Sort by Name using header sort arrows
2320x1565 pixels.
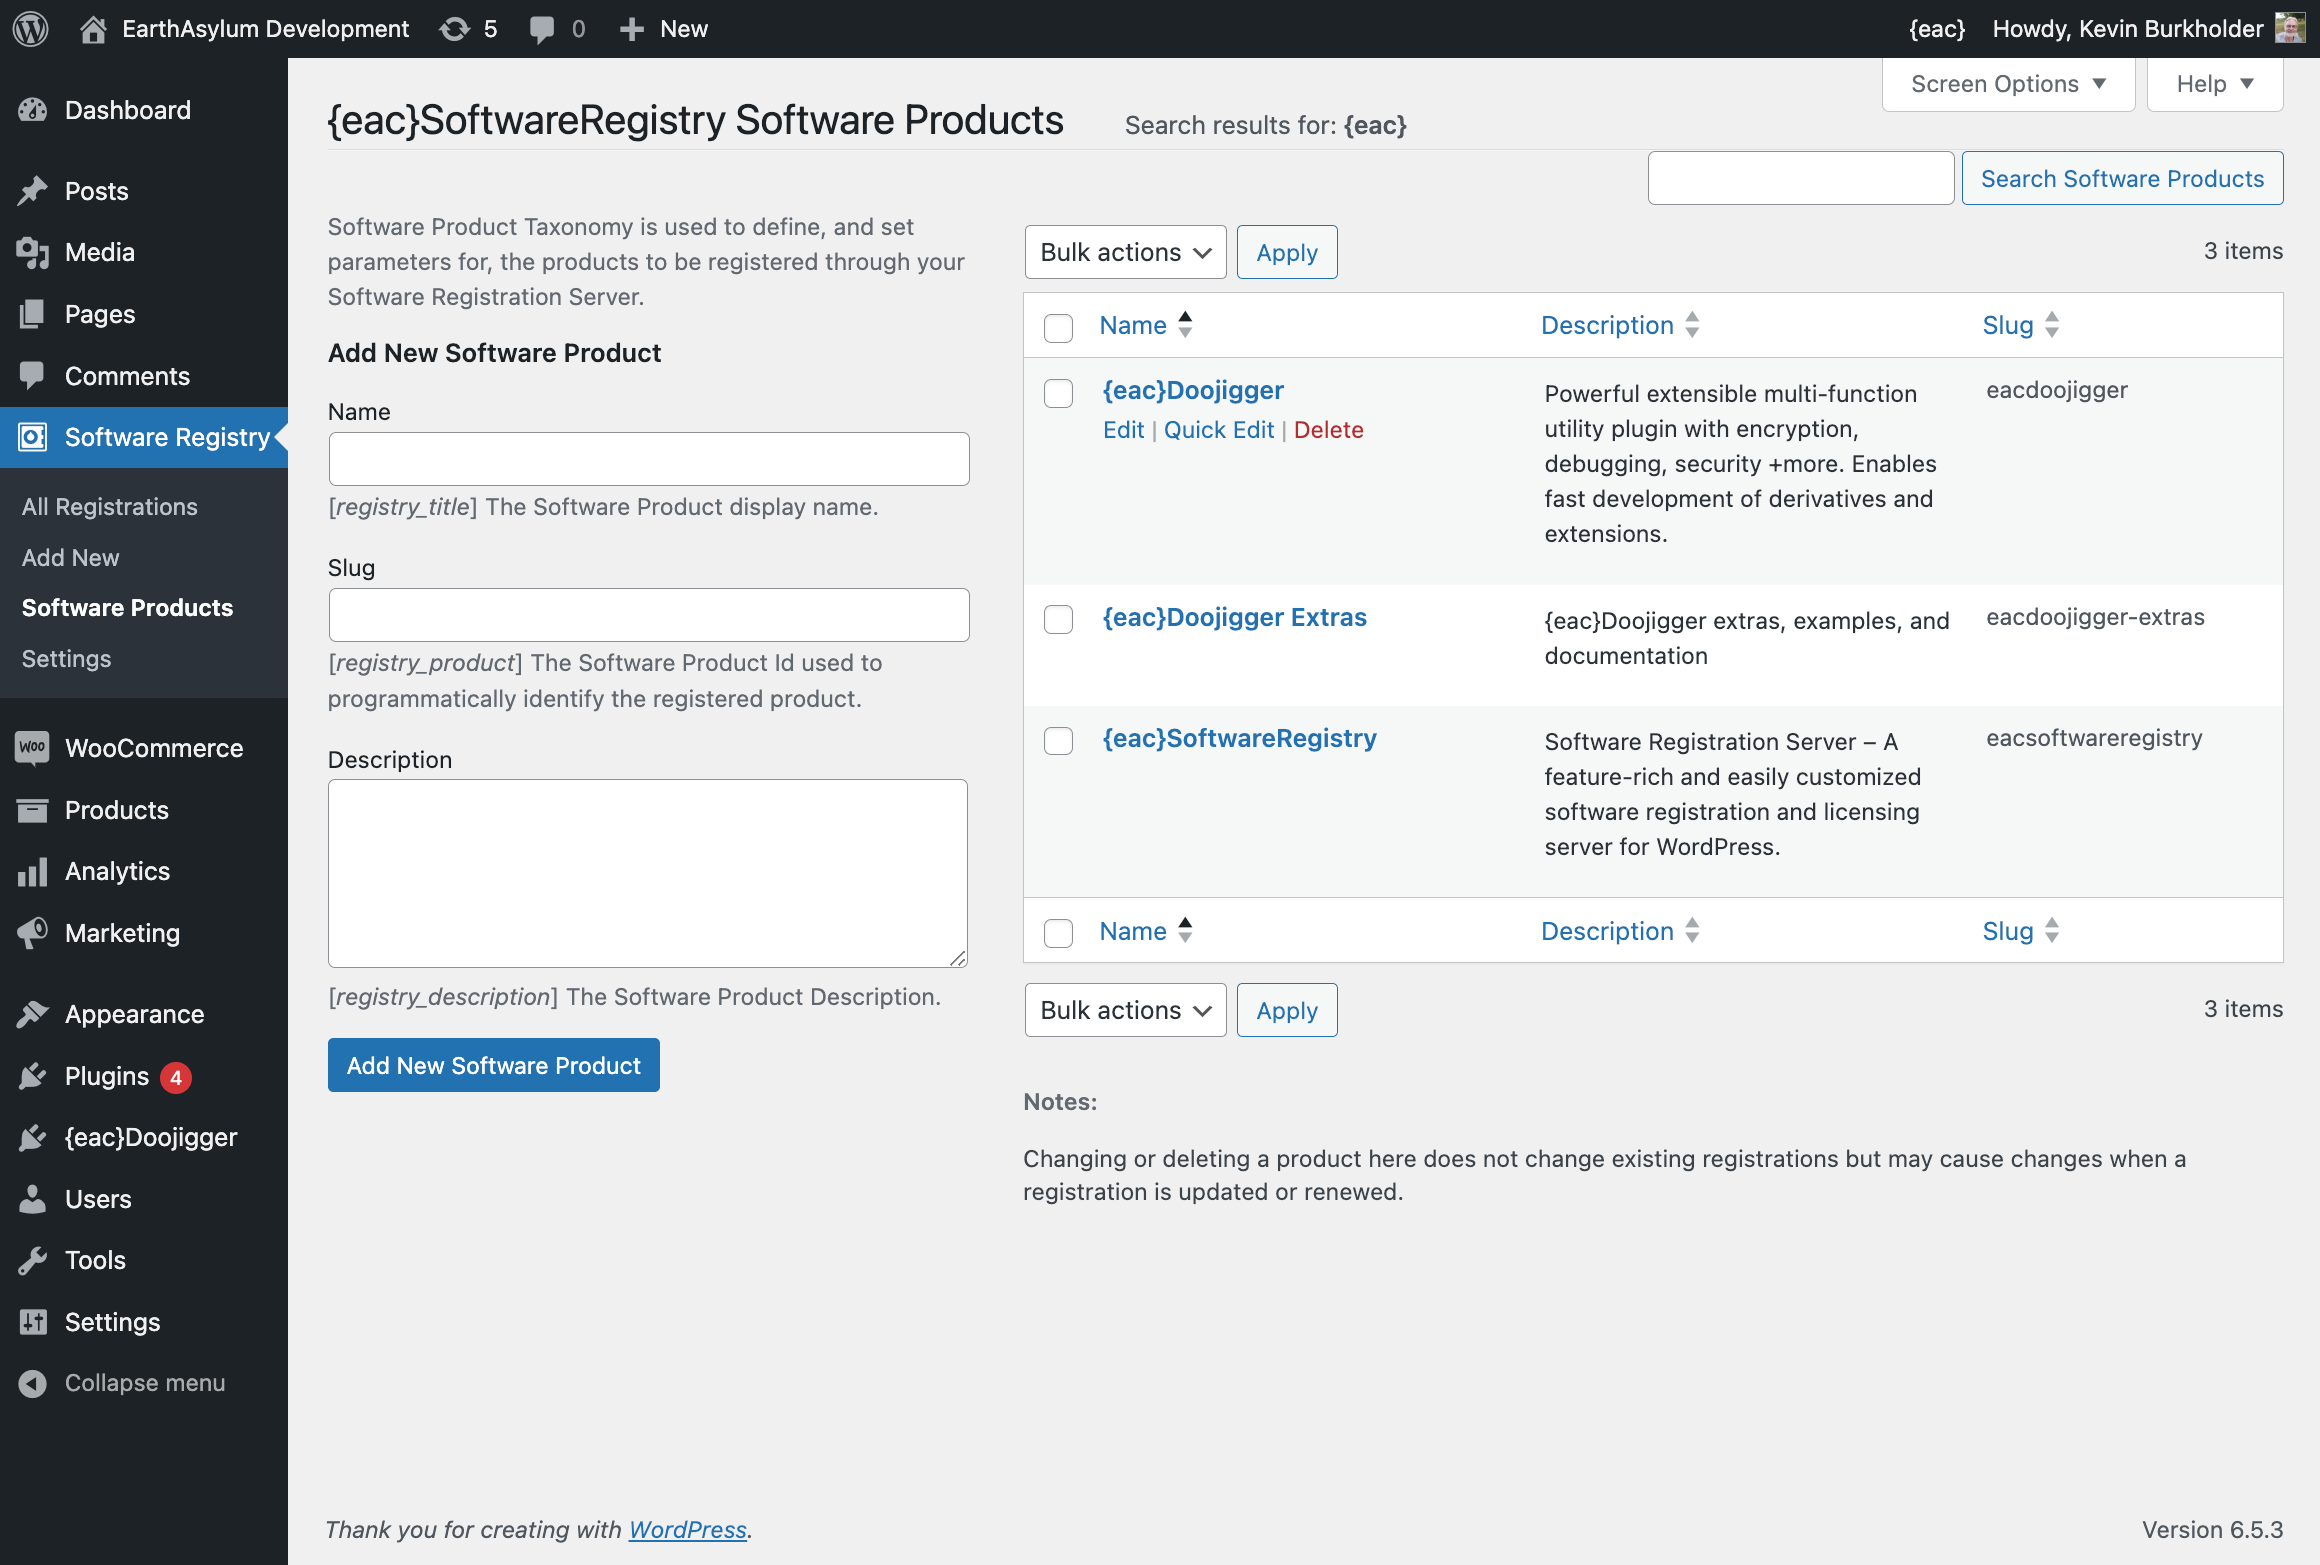tap(1185, 324)
